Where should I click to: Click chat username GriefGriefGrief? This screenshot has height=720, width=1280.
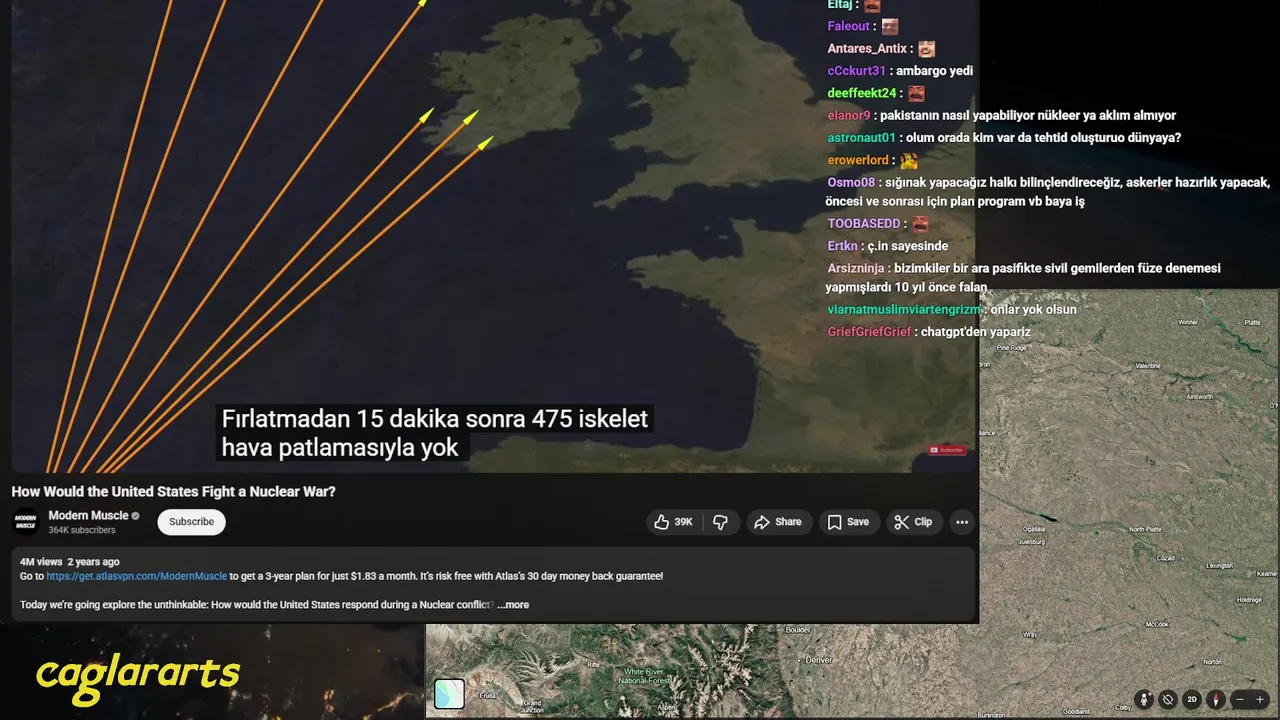pyautogui.click(x=869, y=332)
